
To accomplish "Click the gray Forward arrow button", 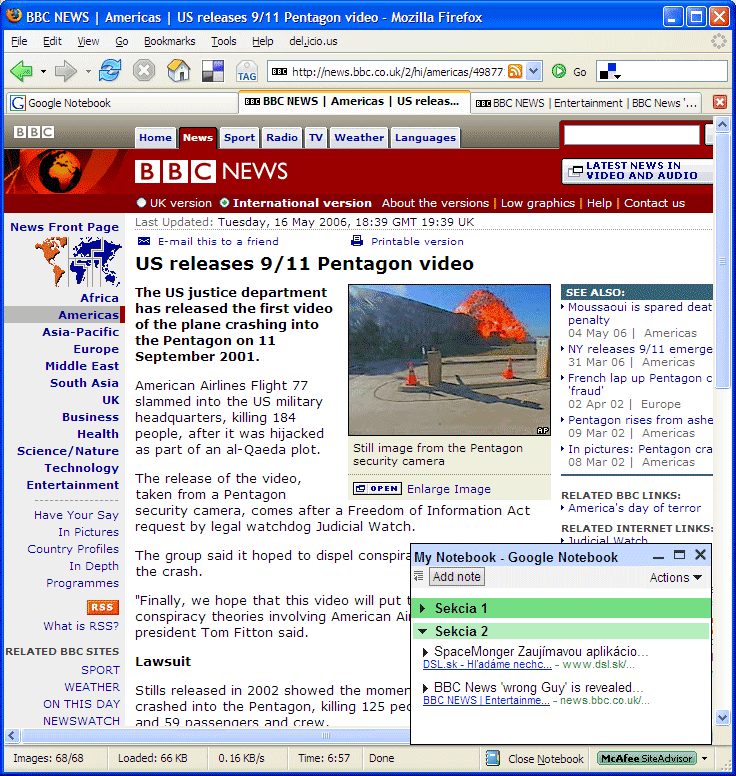I will (66, 71).
